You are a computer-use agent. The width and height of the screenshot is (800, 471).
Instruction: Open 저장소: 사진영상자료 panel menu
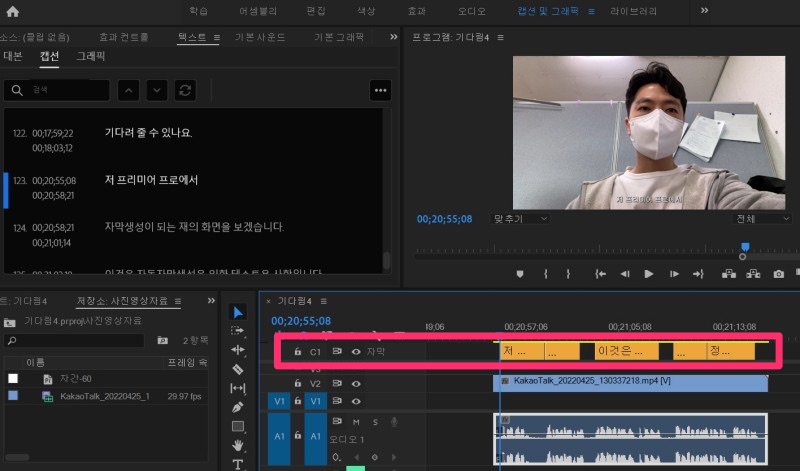(178, 301)
